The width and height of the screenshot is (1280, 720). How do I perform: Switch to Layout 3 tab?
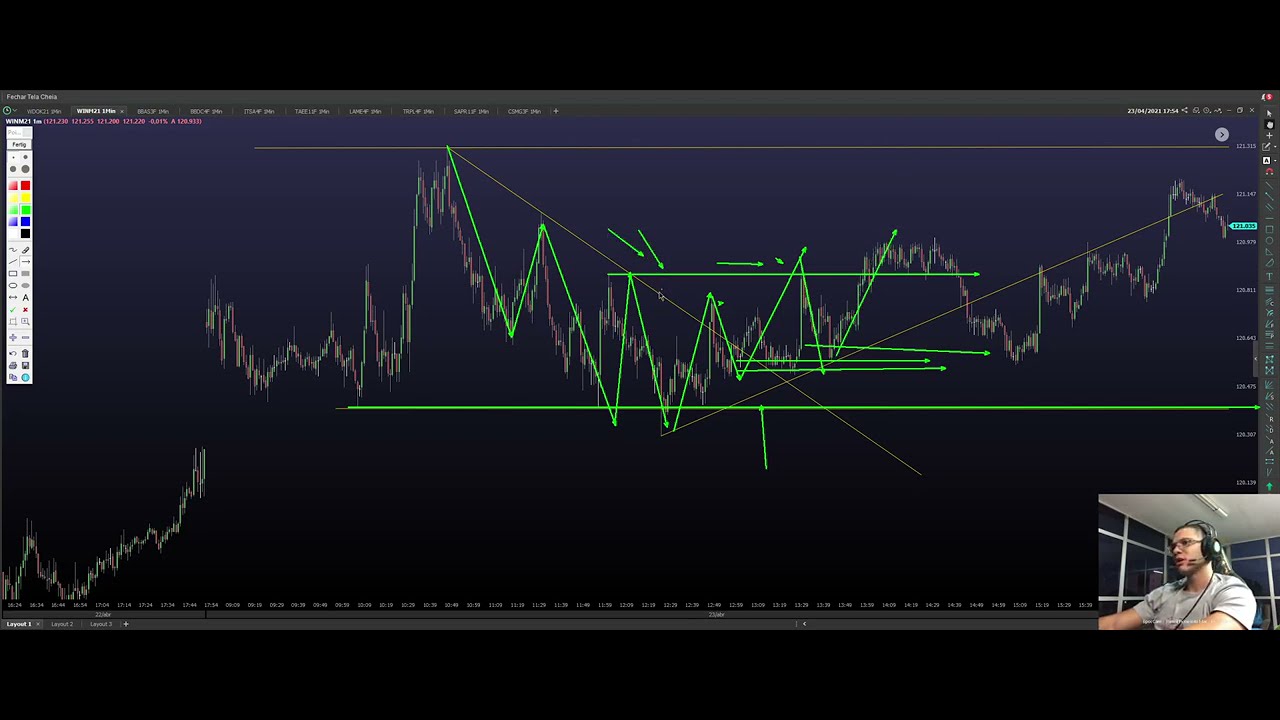click(x=100, y=624)
